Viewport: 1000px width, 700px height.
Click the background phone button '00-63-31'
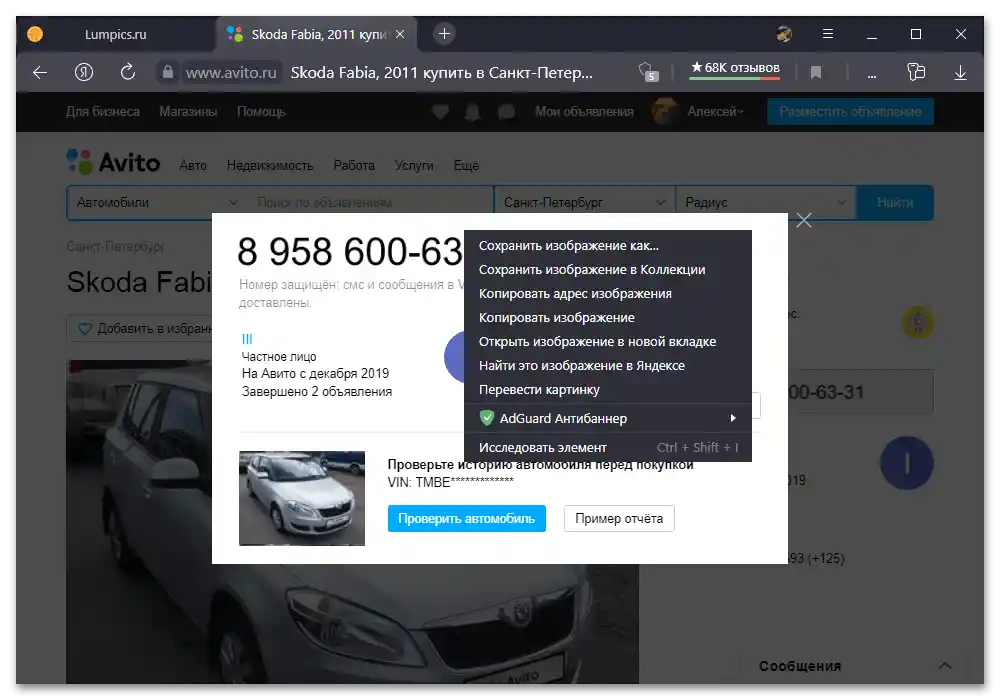[860, 392]
